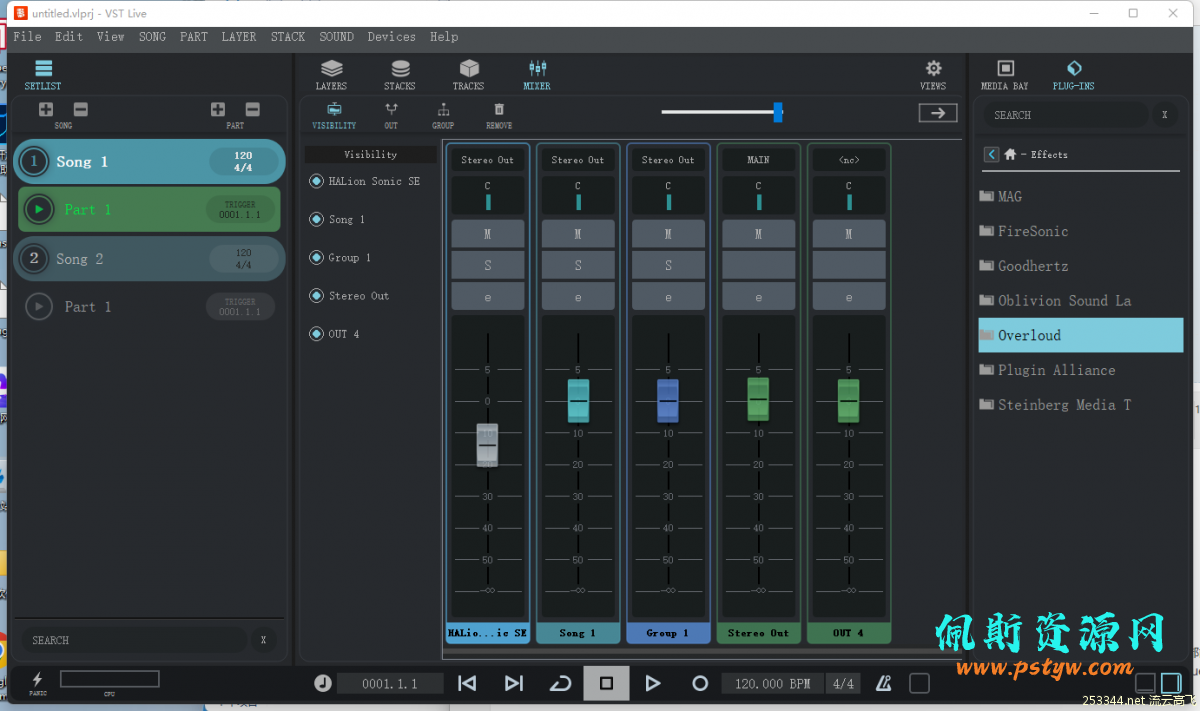The image size is (1200, 711).
Task: Mute the Song 1 channel
Action: [578, 234]
